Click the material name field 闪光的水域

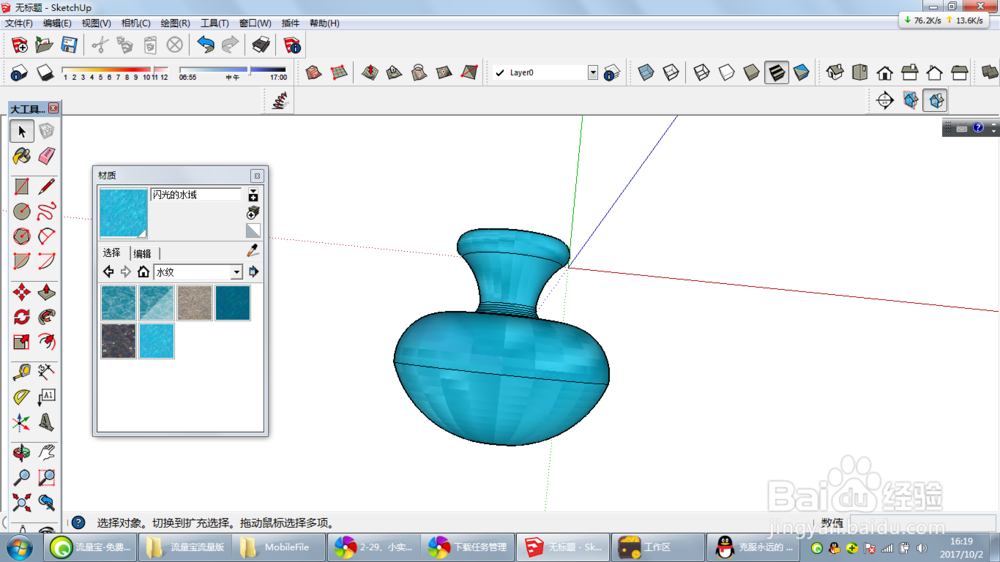[196, 195]
